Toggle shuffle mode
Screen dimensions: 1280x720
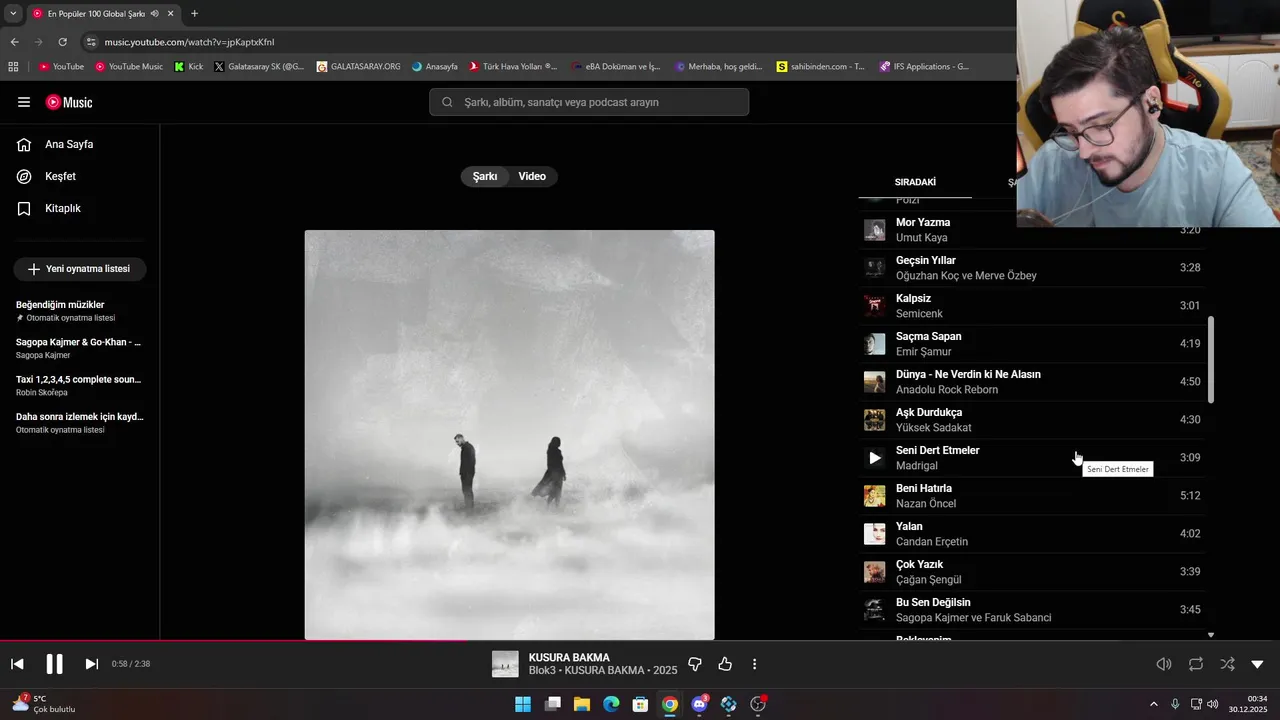[1227, 664]
